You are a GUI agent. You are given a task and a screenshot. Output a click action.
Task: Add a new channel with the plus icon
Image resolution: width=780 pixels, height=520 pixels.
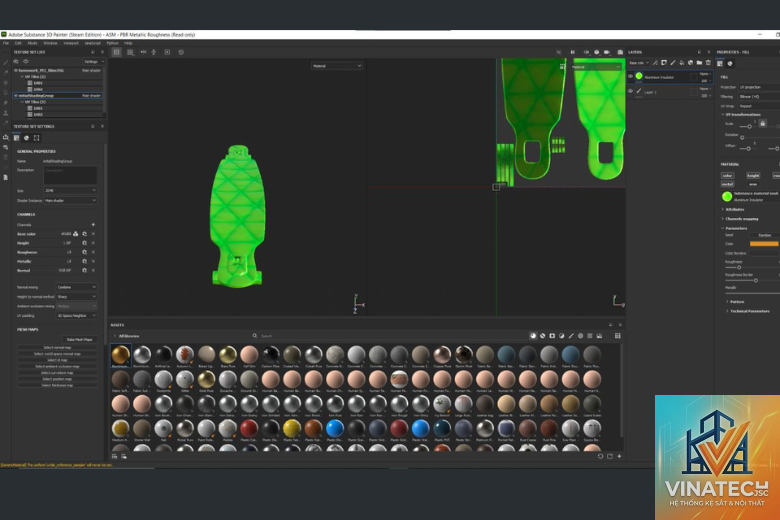[93, 224]
